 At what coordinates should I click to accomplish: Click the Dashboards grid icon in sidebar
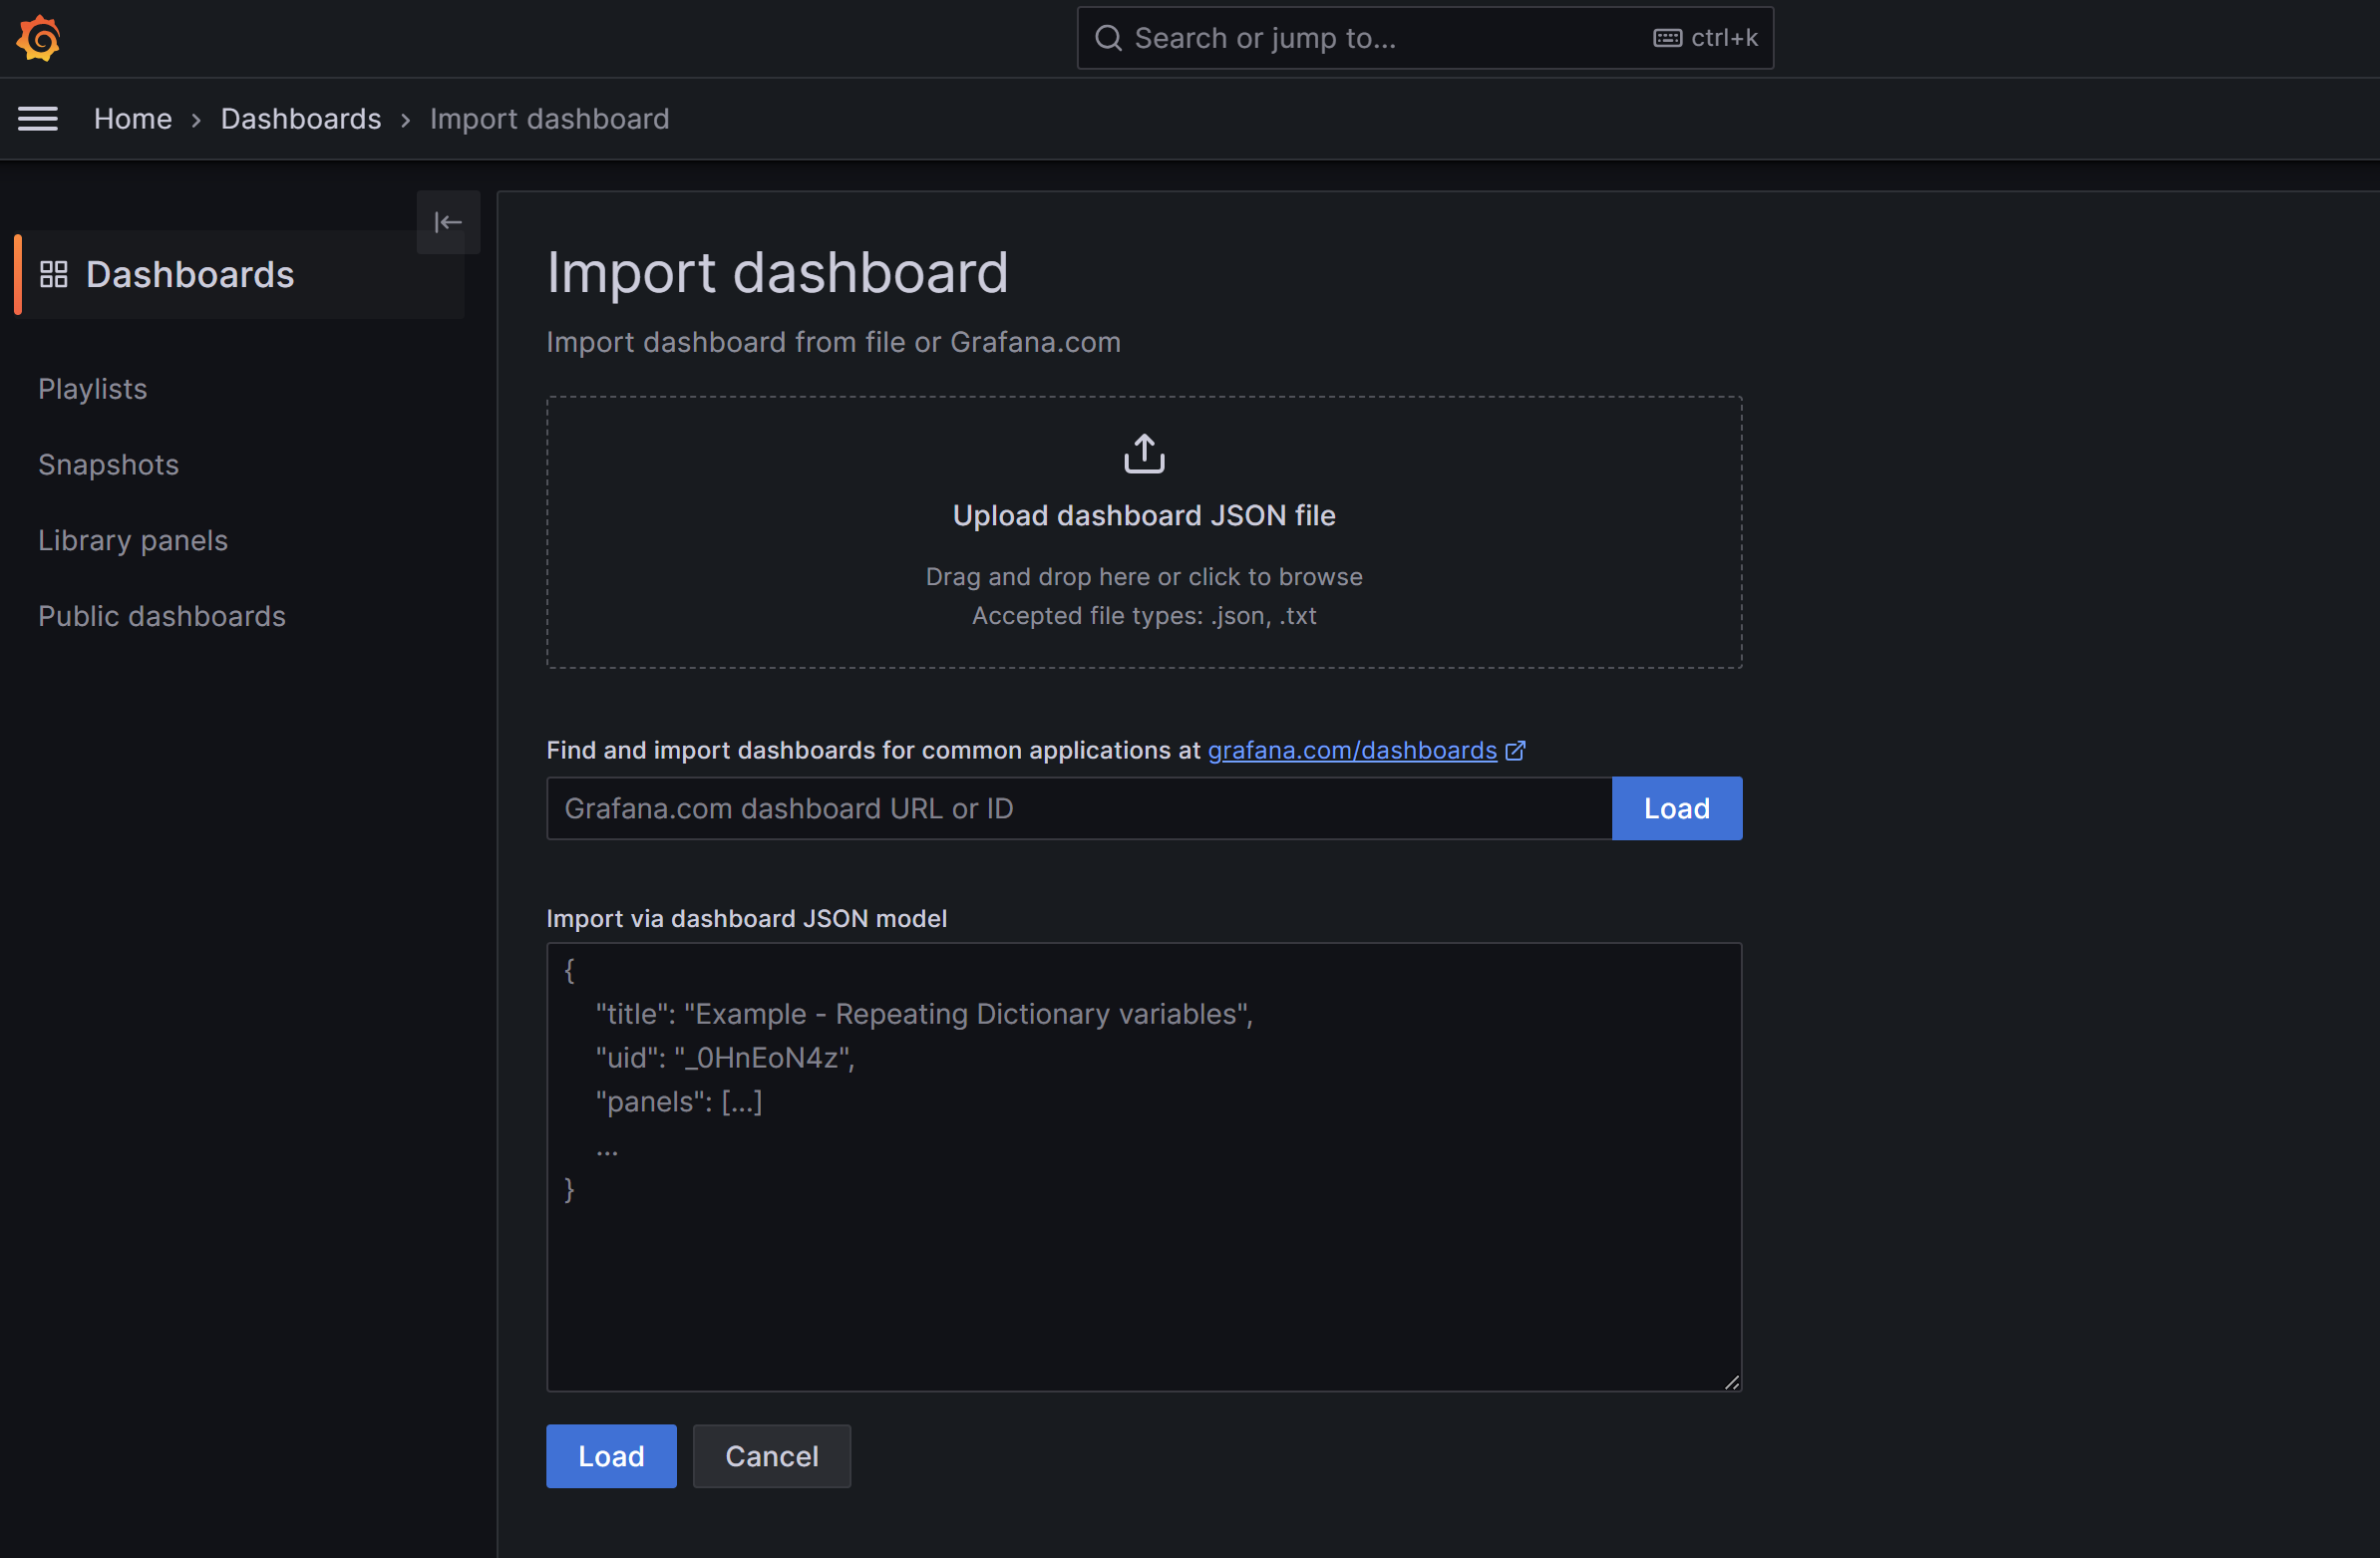53,274
